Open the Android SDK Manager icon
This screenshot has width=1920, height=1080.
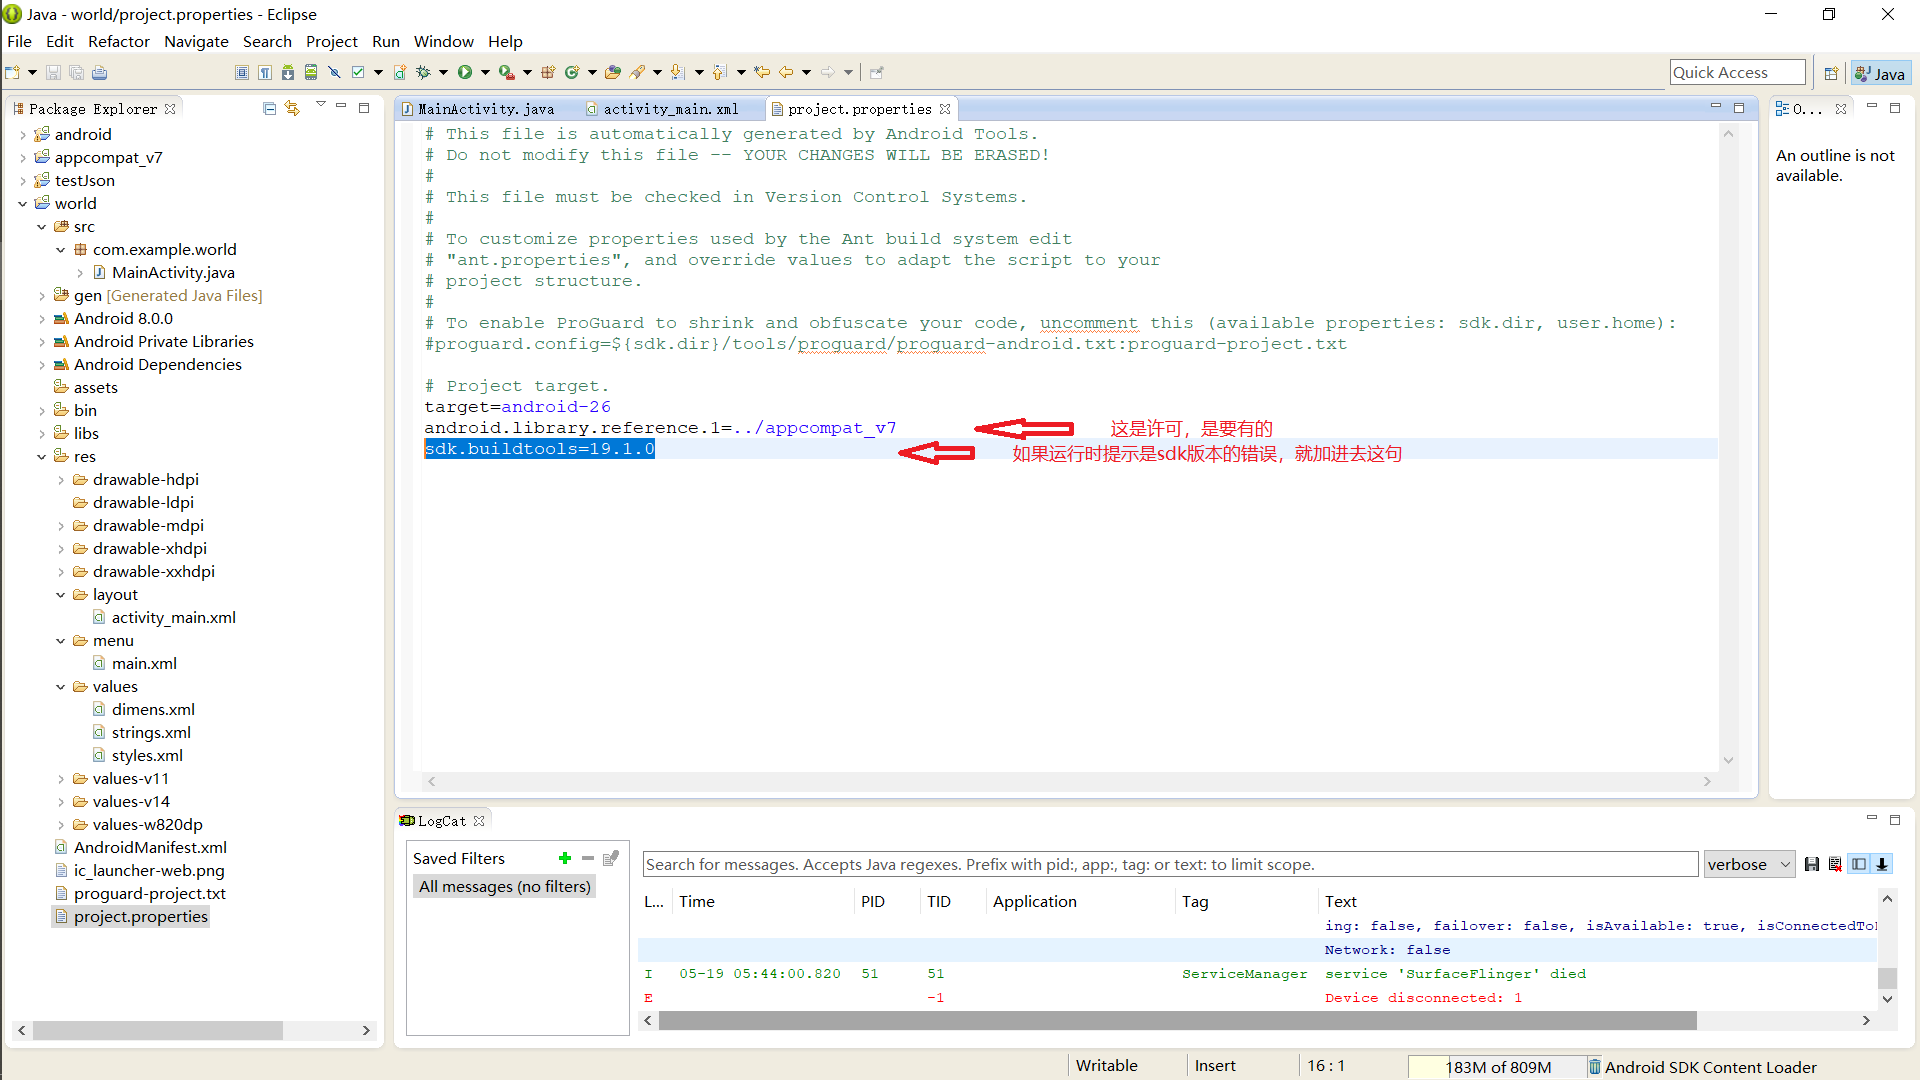[x=288, y=72]
